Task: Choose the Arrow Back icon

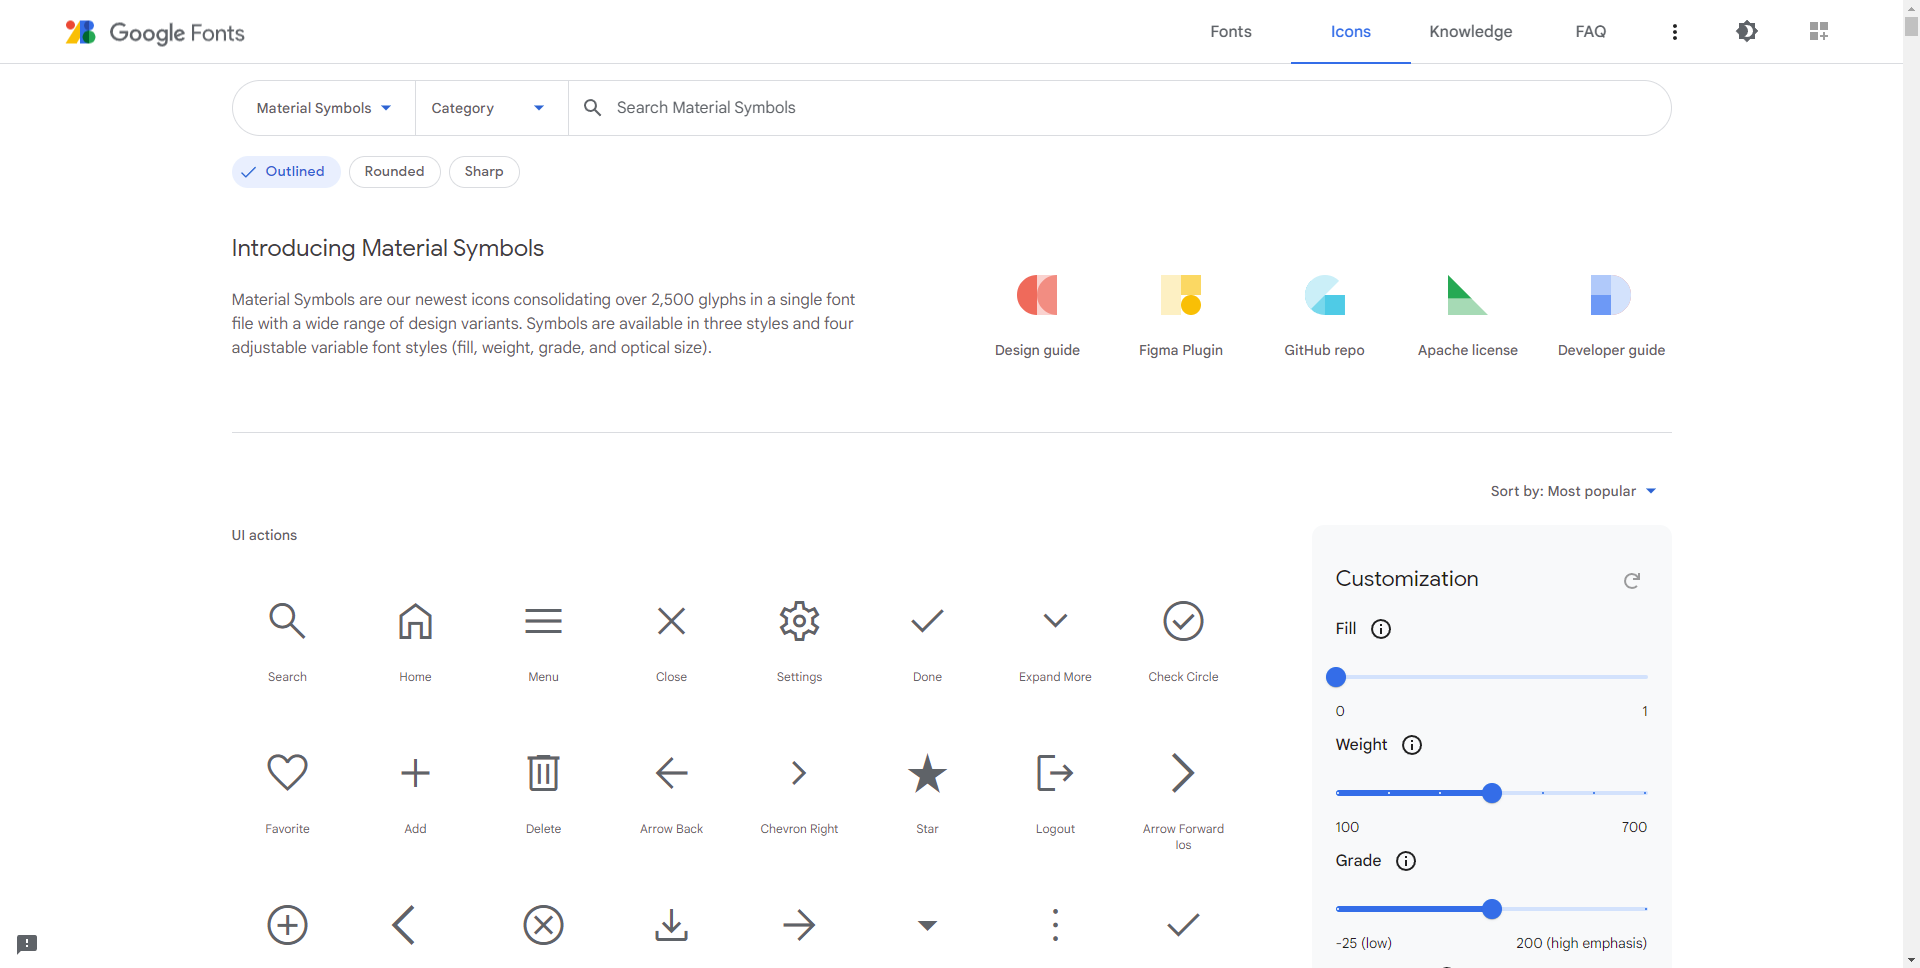Action: (671, 773)
